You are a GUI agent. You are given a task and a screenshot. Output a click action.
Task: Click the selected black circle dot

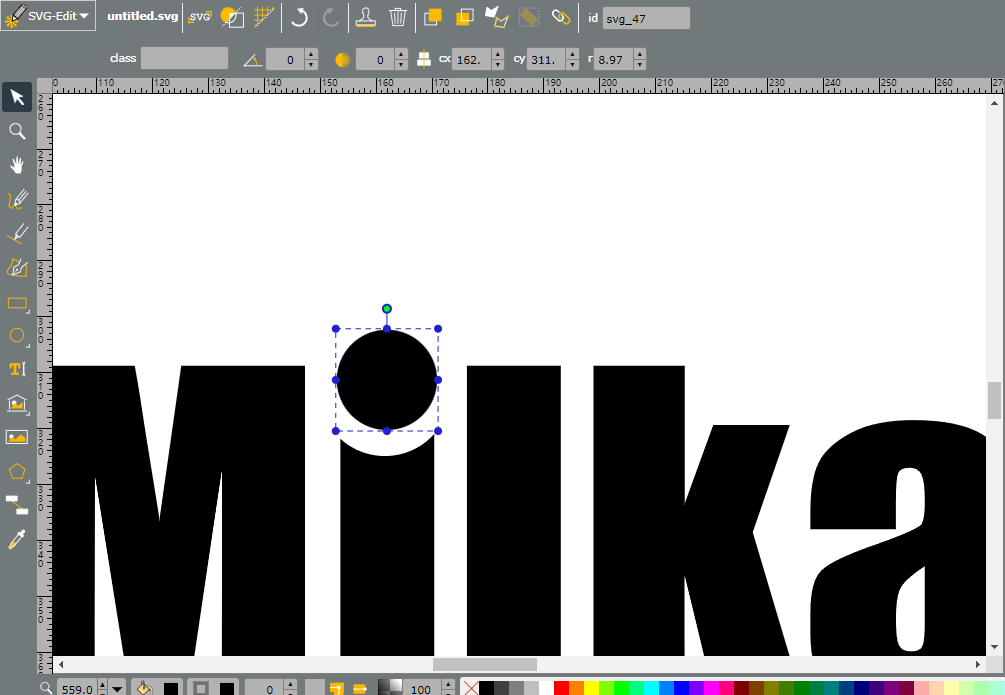(386, 380)
